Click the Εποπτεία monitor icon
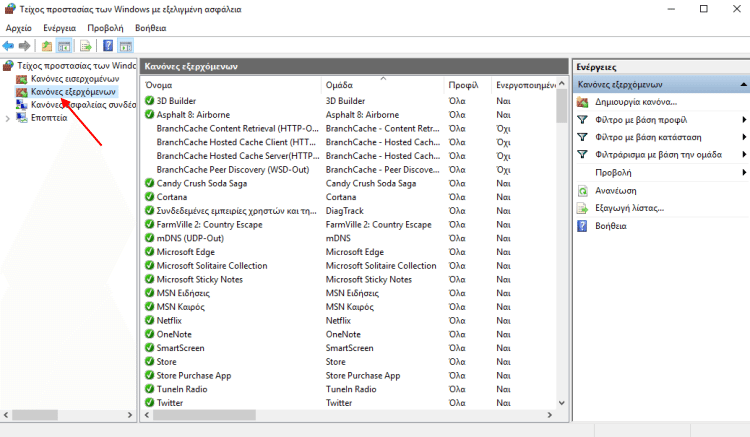750x437 pixels. (22, 118)
